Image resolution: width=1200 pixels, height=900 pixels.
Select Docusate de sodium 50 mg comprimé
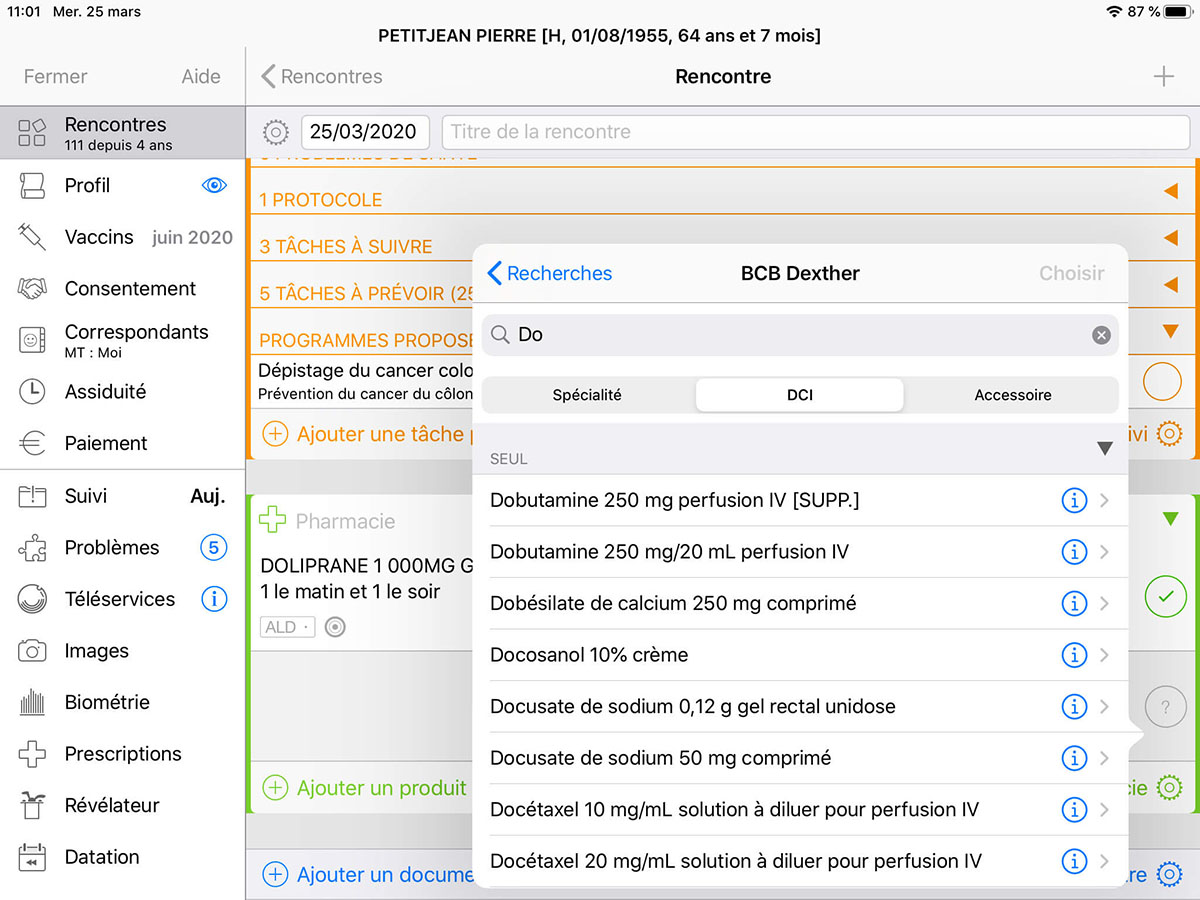click(660, 758)
